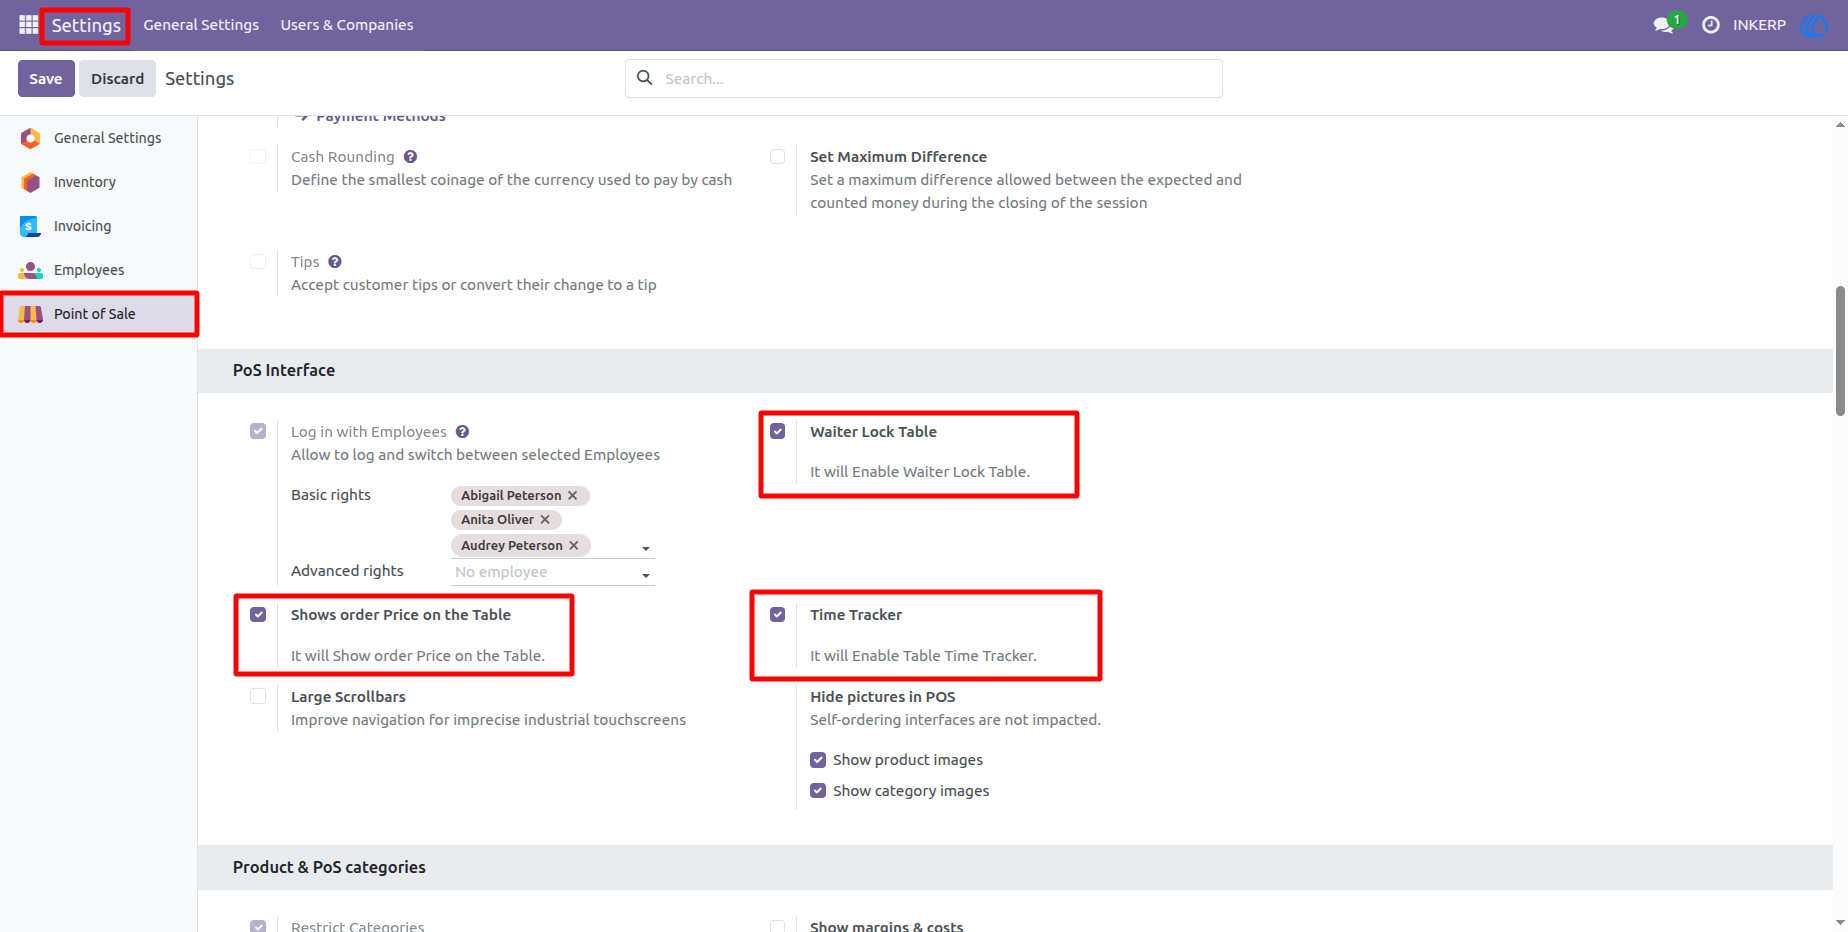Image resolution: width=1848 pixels, height=932 pixels.
Task: Uncheck Shows order Price on the Table
Action: 258,615
